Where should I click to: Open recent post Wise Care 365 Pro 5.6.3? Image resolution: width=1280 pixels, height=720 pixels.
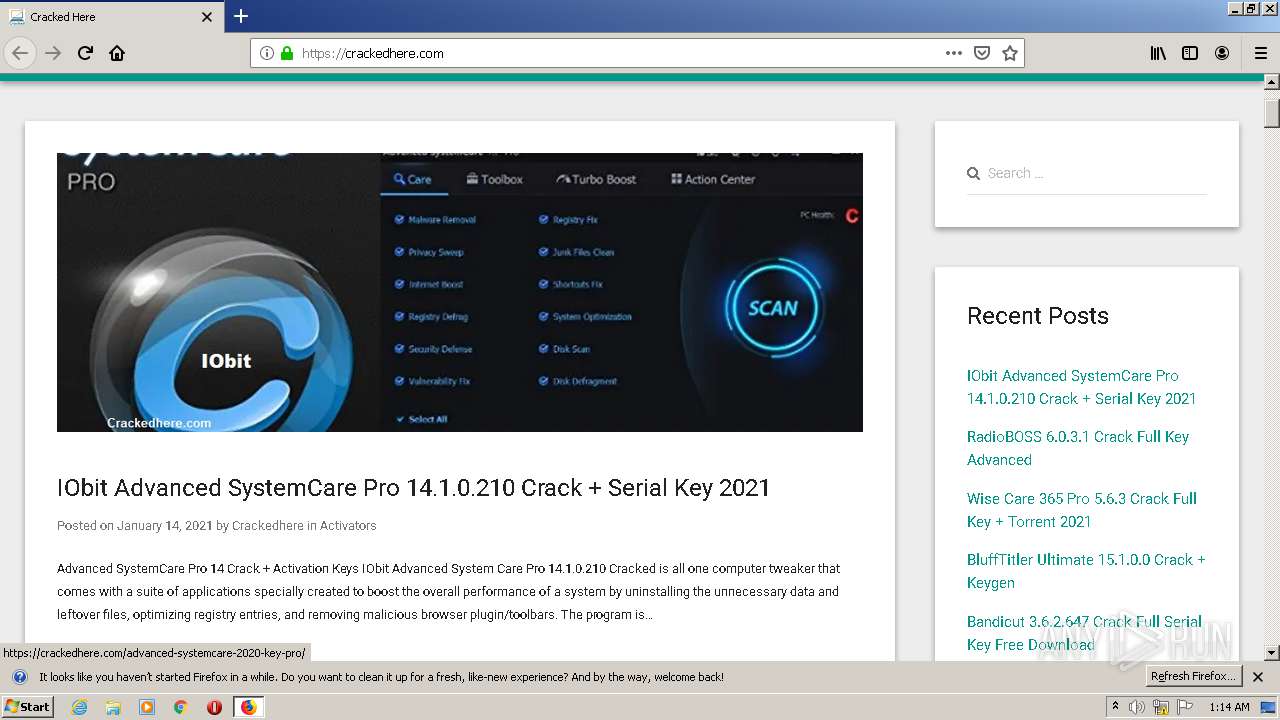1082,510
